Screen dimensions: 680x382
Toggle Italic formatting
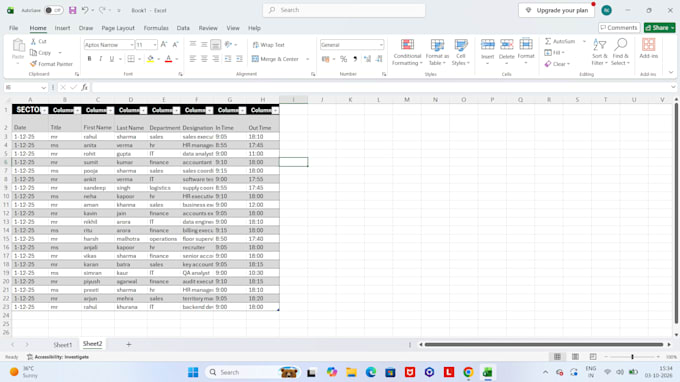101,59
